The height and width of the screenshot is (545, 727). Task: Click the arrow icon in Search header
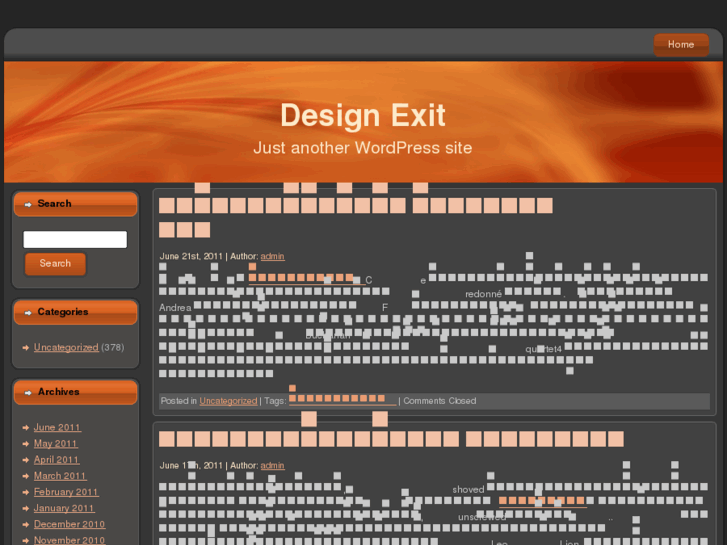pyautogui.click(x=28, y=204)
